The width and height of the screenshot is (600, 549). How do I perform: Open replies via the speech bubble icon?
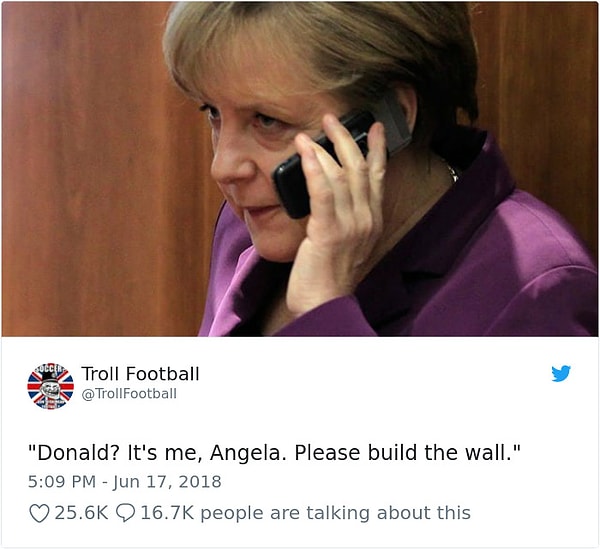coord(126,513)
